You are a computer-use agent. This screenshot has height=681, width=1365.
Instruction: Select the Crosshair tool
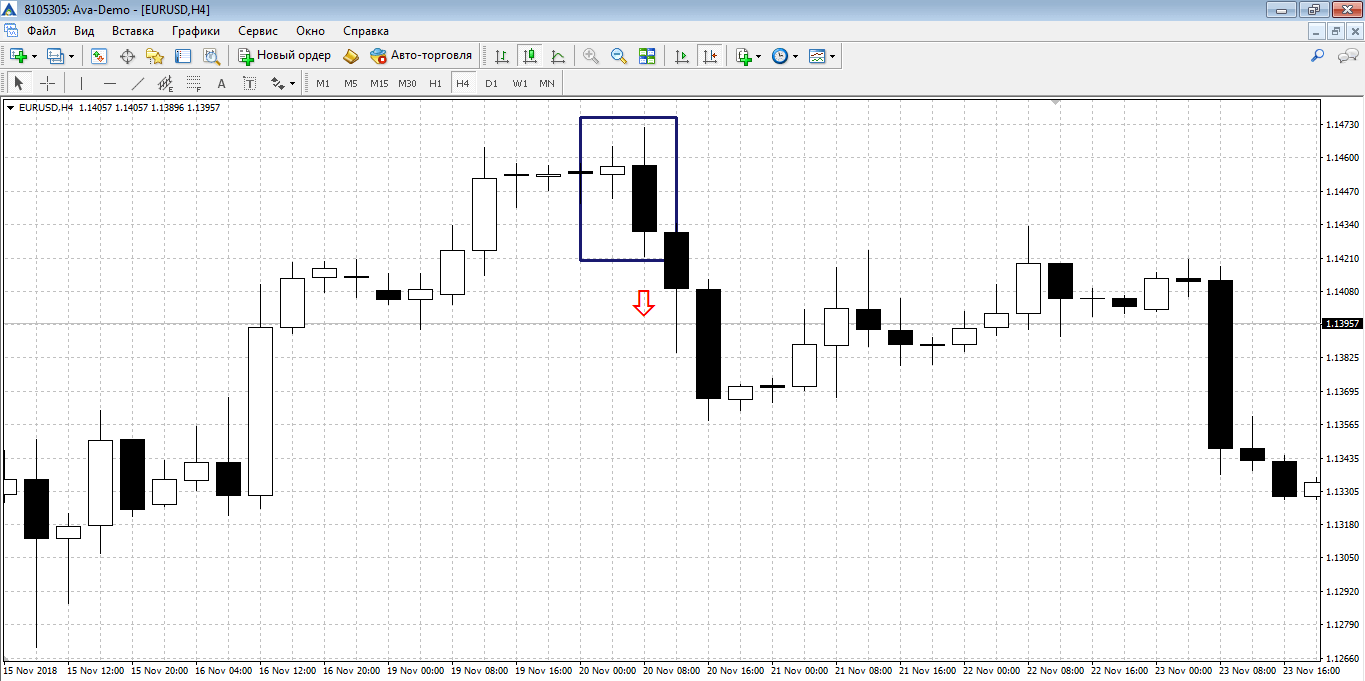click(47, 83)
